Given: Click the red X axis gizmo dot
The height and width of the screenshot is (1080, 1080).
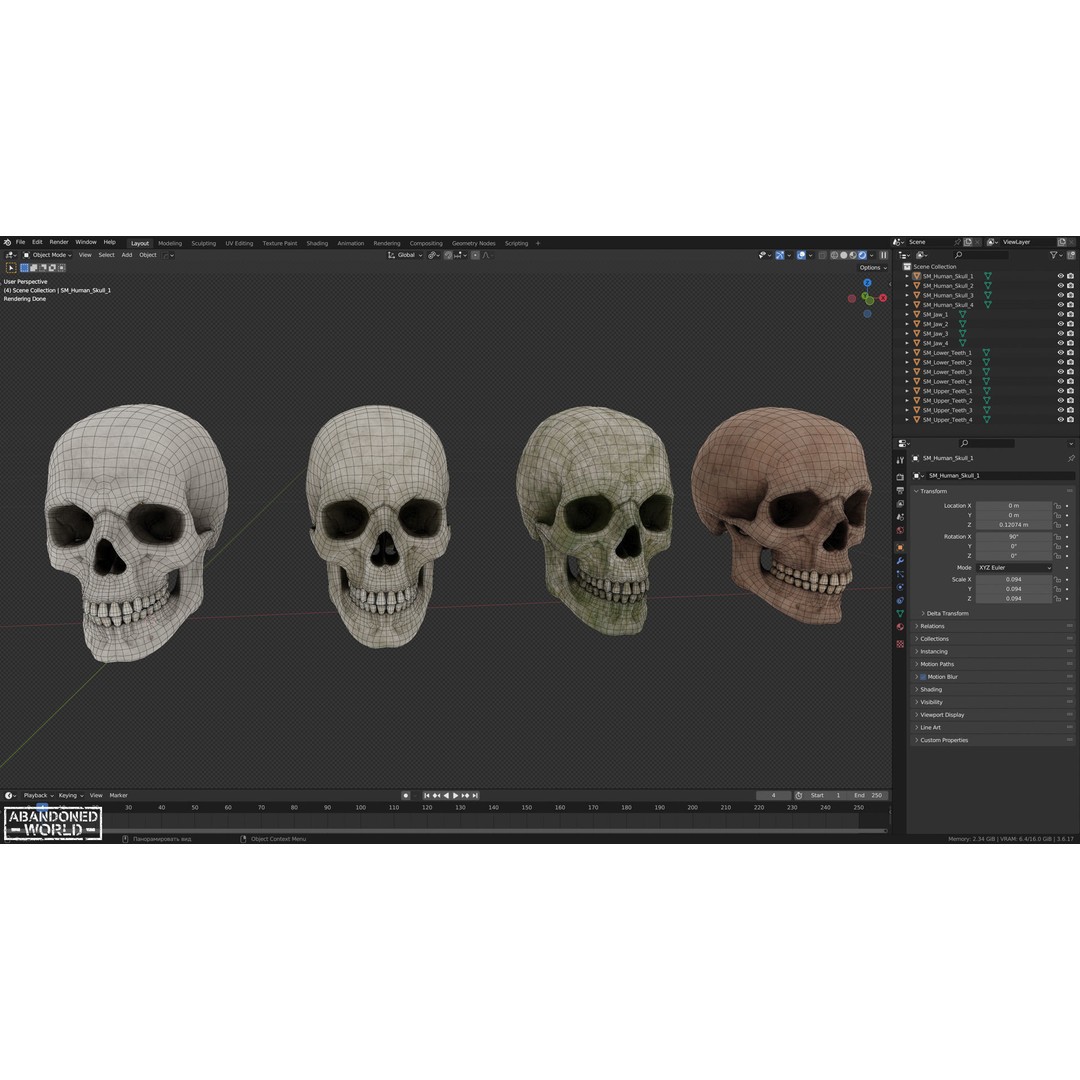Looking at the screenshot, I should [x=883, y=298].
